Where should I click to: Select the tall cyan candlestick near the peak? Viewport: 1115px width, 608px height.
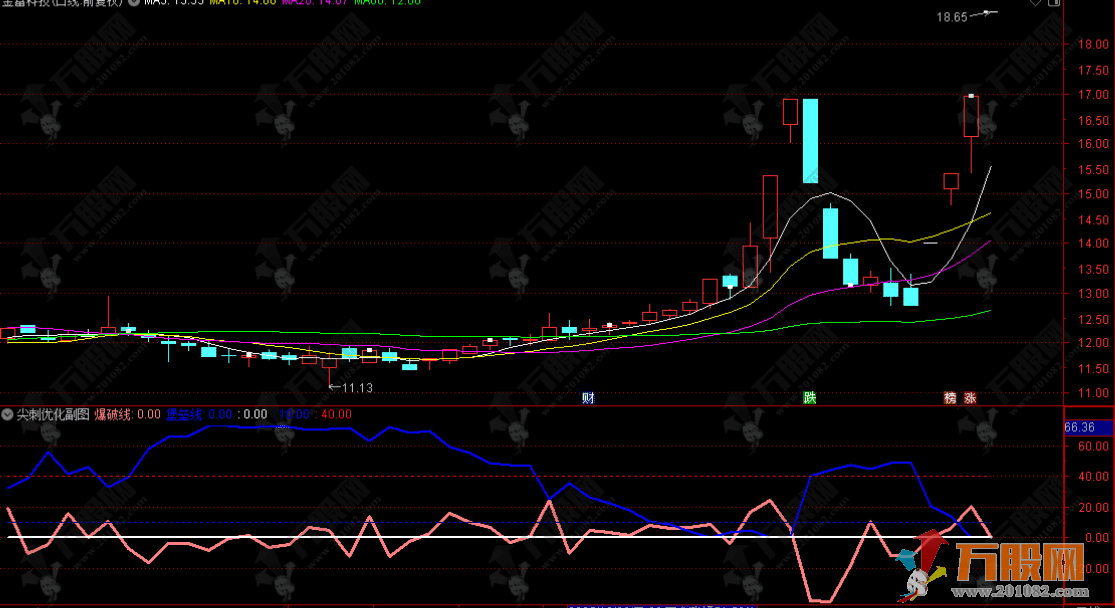[x=810, y=140]
